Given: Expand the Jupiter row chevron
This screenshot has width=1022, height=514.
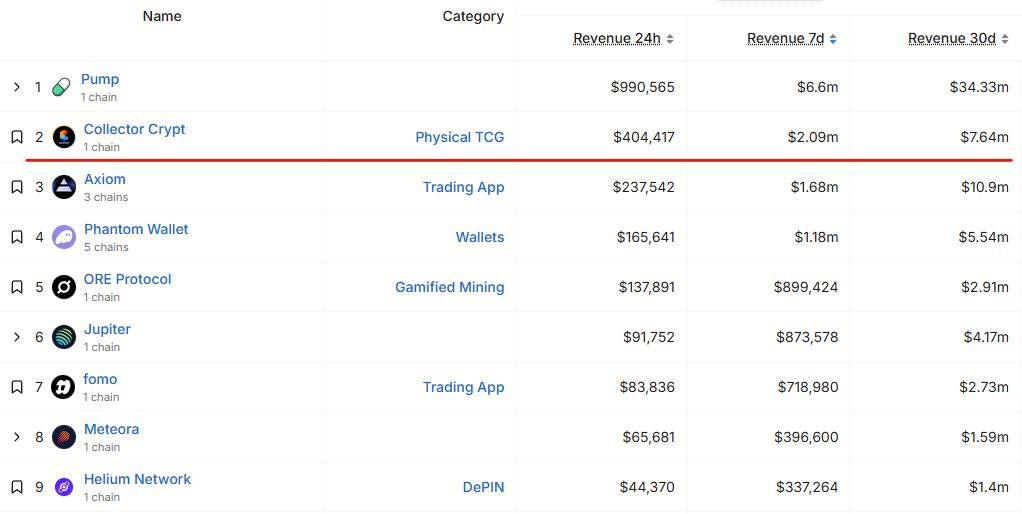Looking at the screenshot, I should [x=17, y=337].
